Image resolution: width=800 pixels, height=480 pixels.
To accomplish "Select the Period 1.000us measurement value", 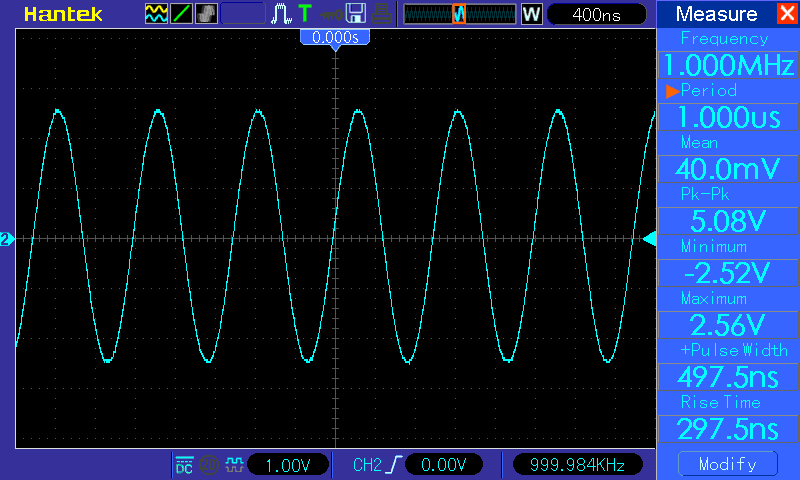I will click(728, 117).
